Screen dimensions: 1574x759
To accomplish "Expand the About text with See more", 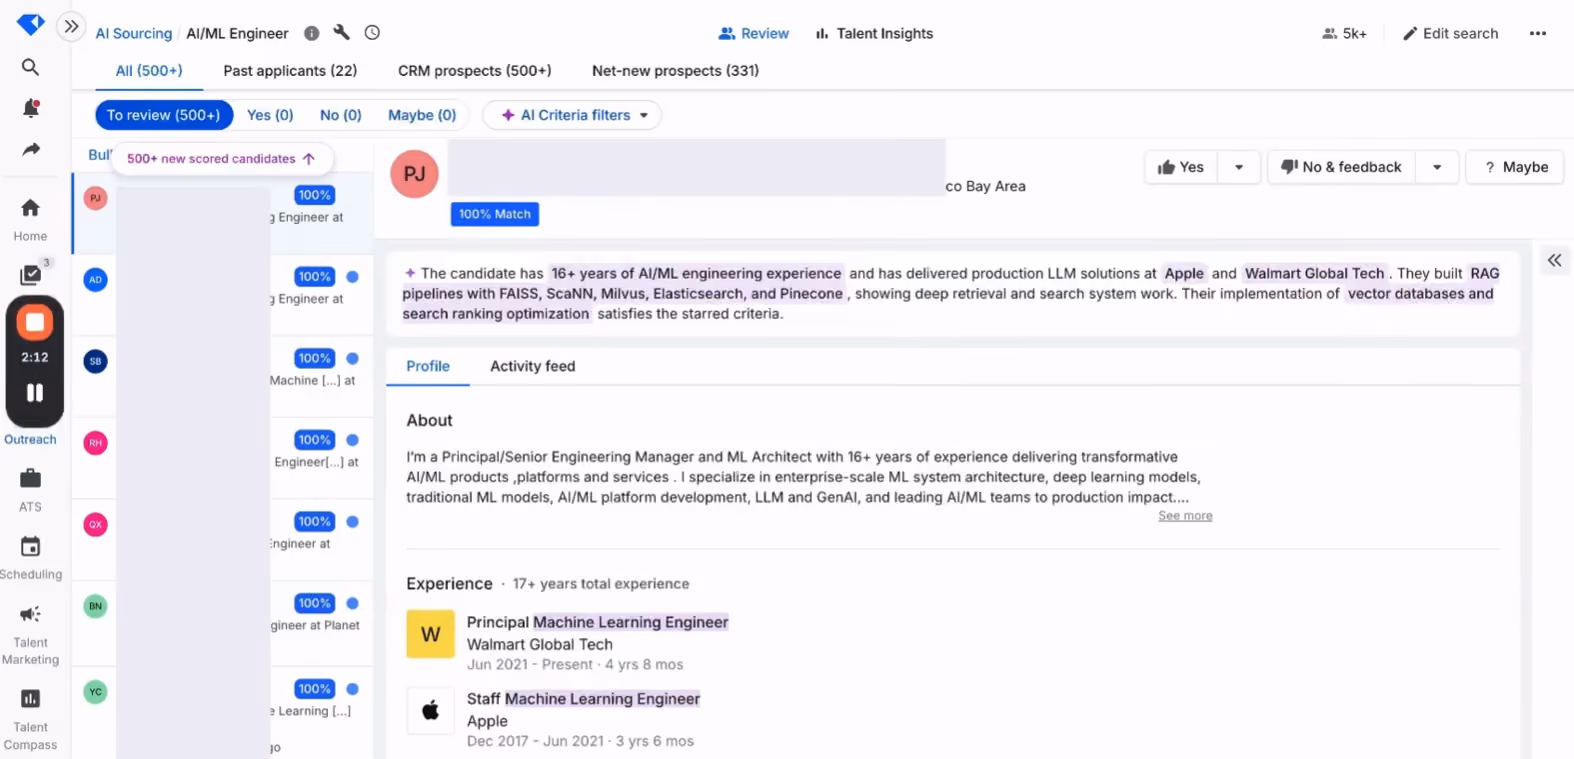I will pyautogui.click(x=1185, y=516).
